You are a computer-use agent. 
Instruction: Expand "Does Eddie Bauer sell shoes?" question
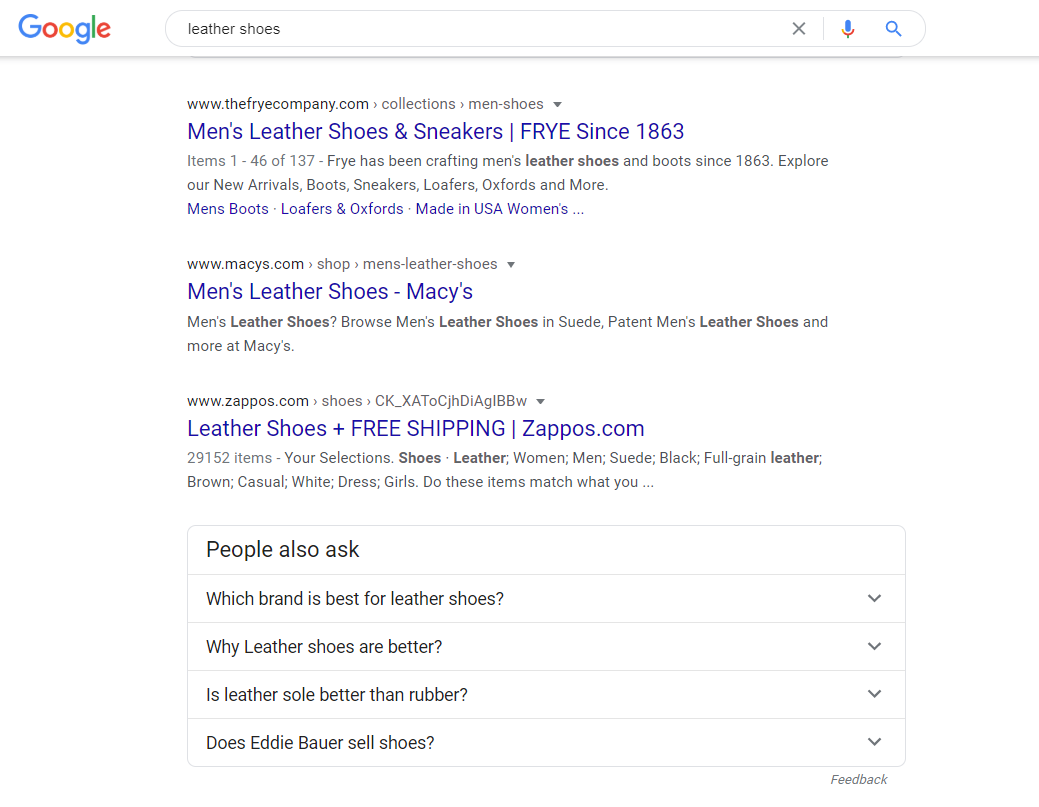[x=546, y=743]
